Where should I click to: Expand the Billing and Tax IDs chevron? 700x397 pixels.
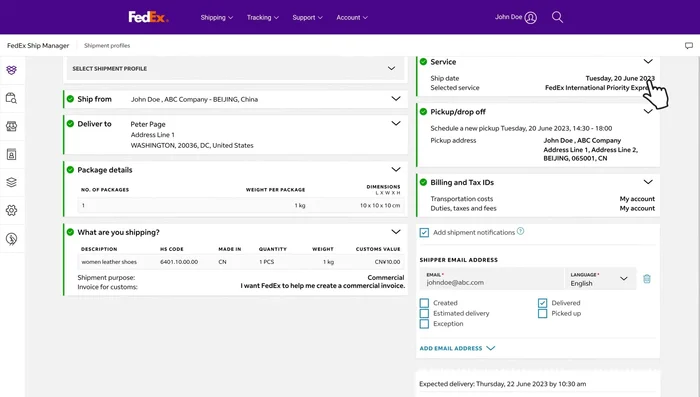tap(648, 182)
